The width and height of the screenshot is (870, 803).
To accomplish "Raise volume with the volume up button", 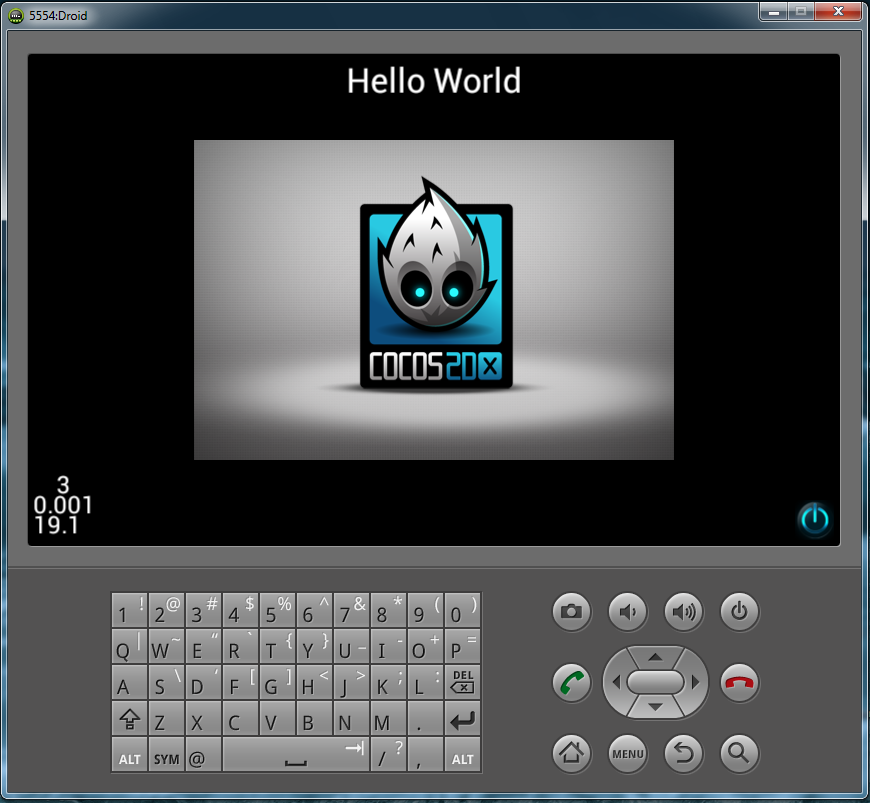I will click(684, 612).
